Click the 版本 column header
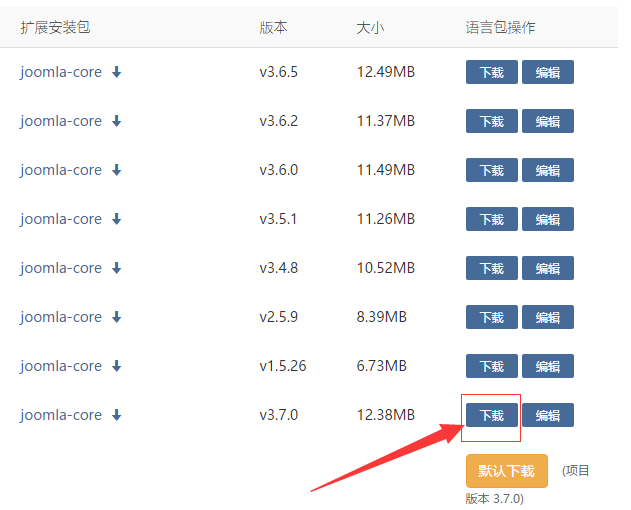This screenshot has height=510, width=631. [x=273, y=27]
